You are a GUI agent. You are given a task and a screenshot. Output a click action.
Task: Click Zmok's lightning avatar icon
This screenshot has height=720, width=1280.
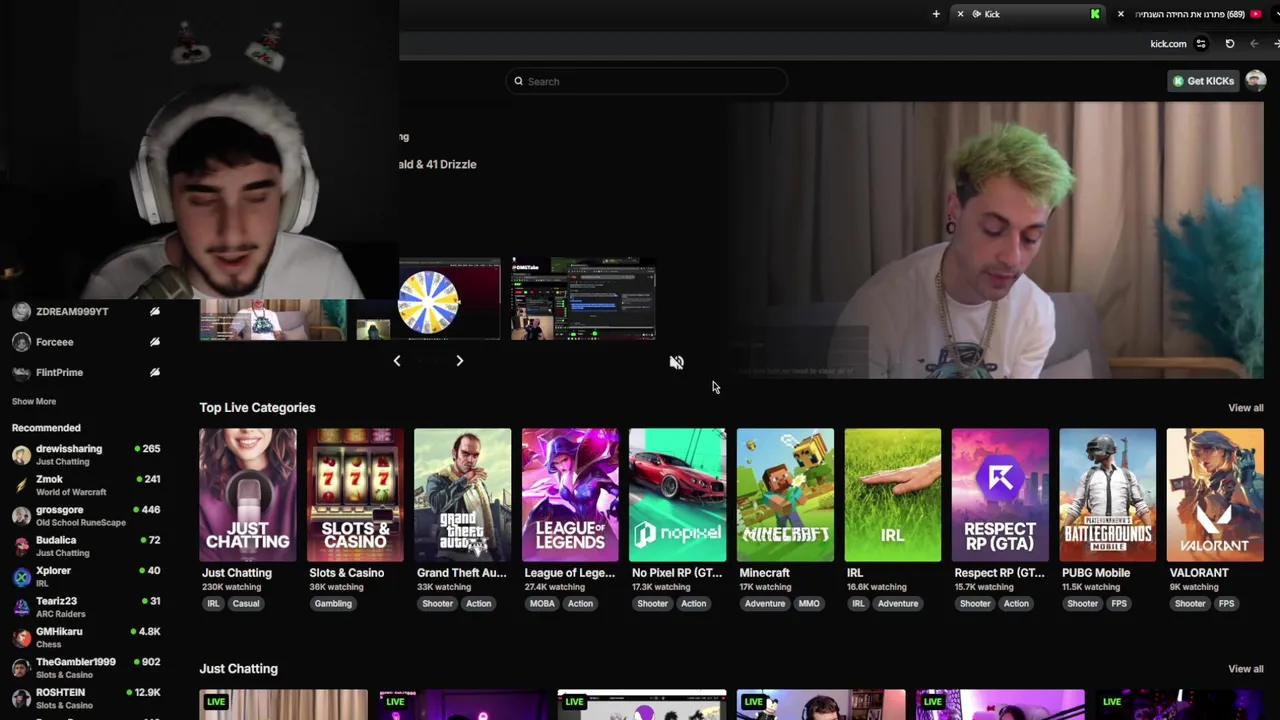[21, 485]
